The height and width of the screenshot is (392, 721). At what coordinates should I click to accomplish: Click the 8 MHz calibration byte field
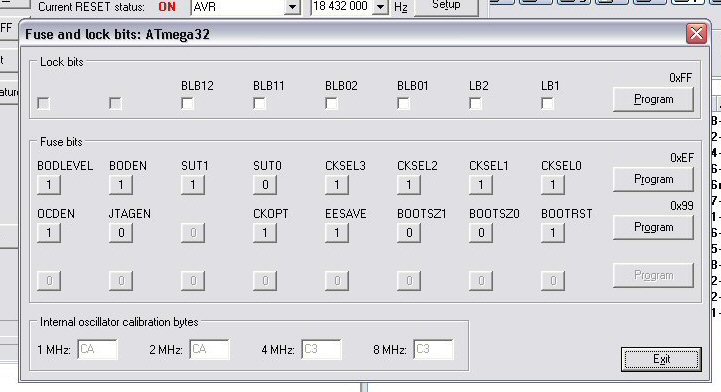click(433, 350)
